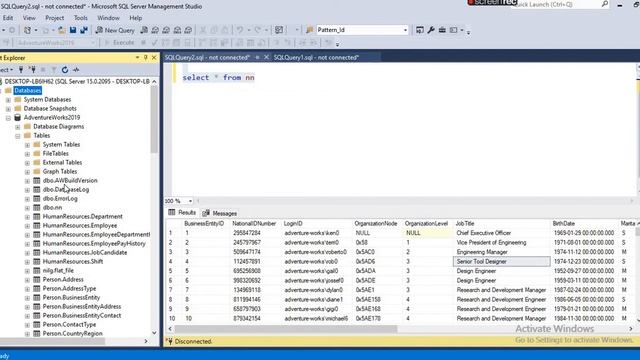Expand the System Databases node

click(x=8, y=100)
